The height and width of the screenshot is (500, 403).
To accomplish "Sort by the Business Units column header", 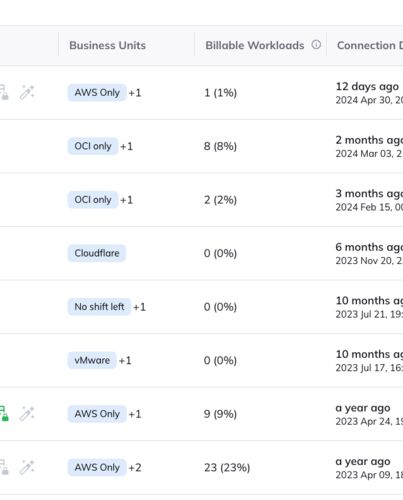I will pyautogui.click(x=107, y=45).
